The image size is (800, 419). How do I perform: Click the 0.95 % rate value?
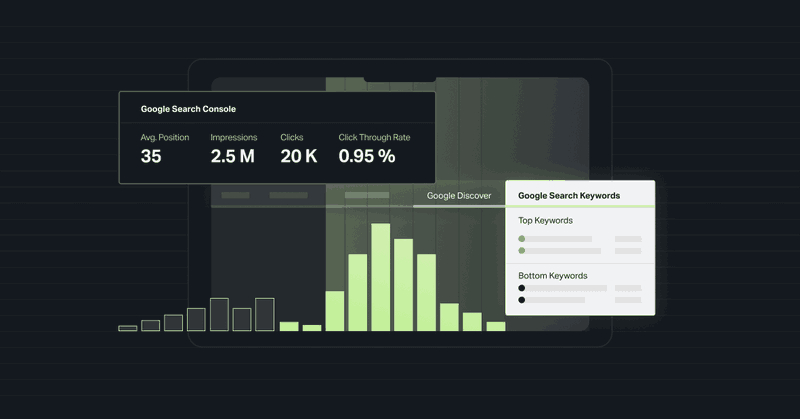[367, 156]
